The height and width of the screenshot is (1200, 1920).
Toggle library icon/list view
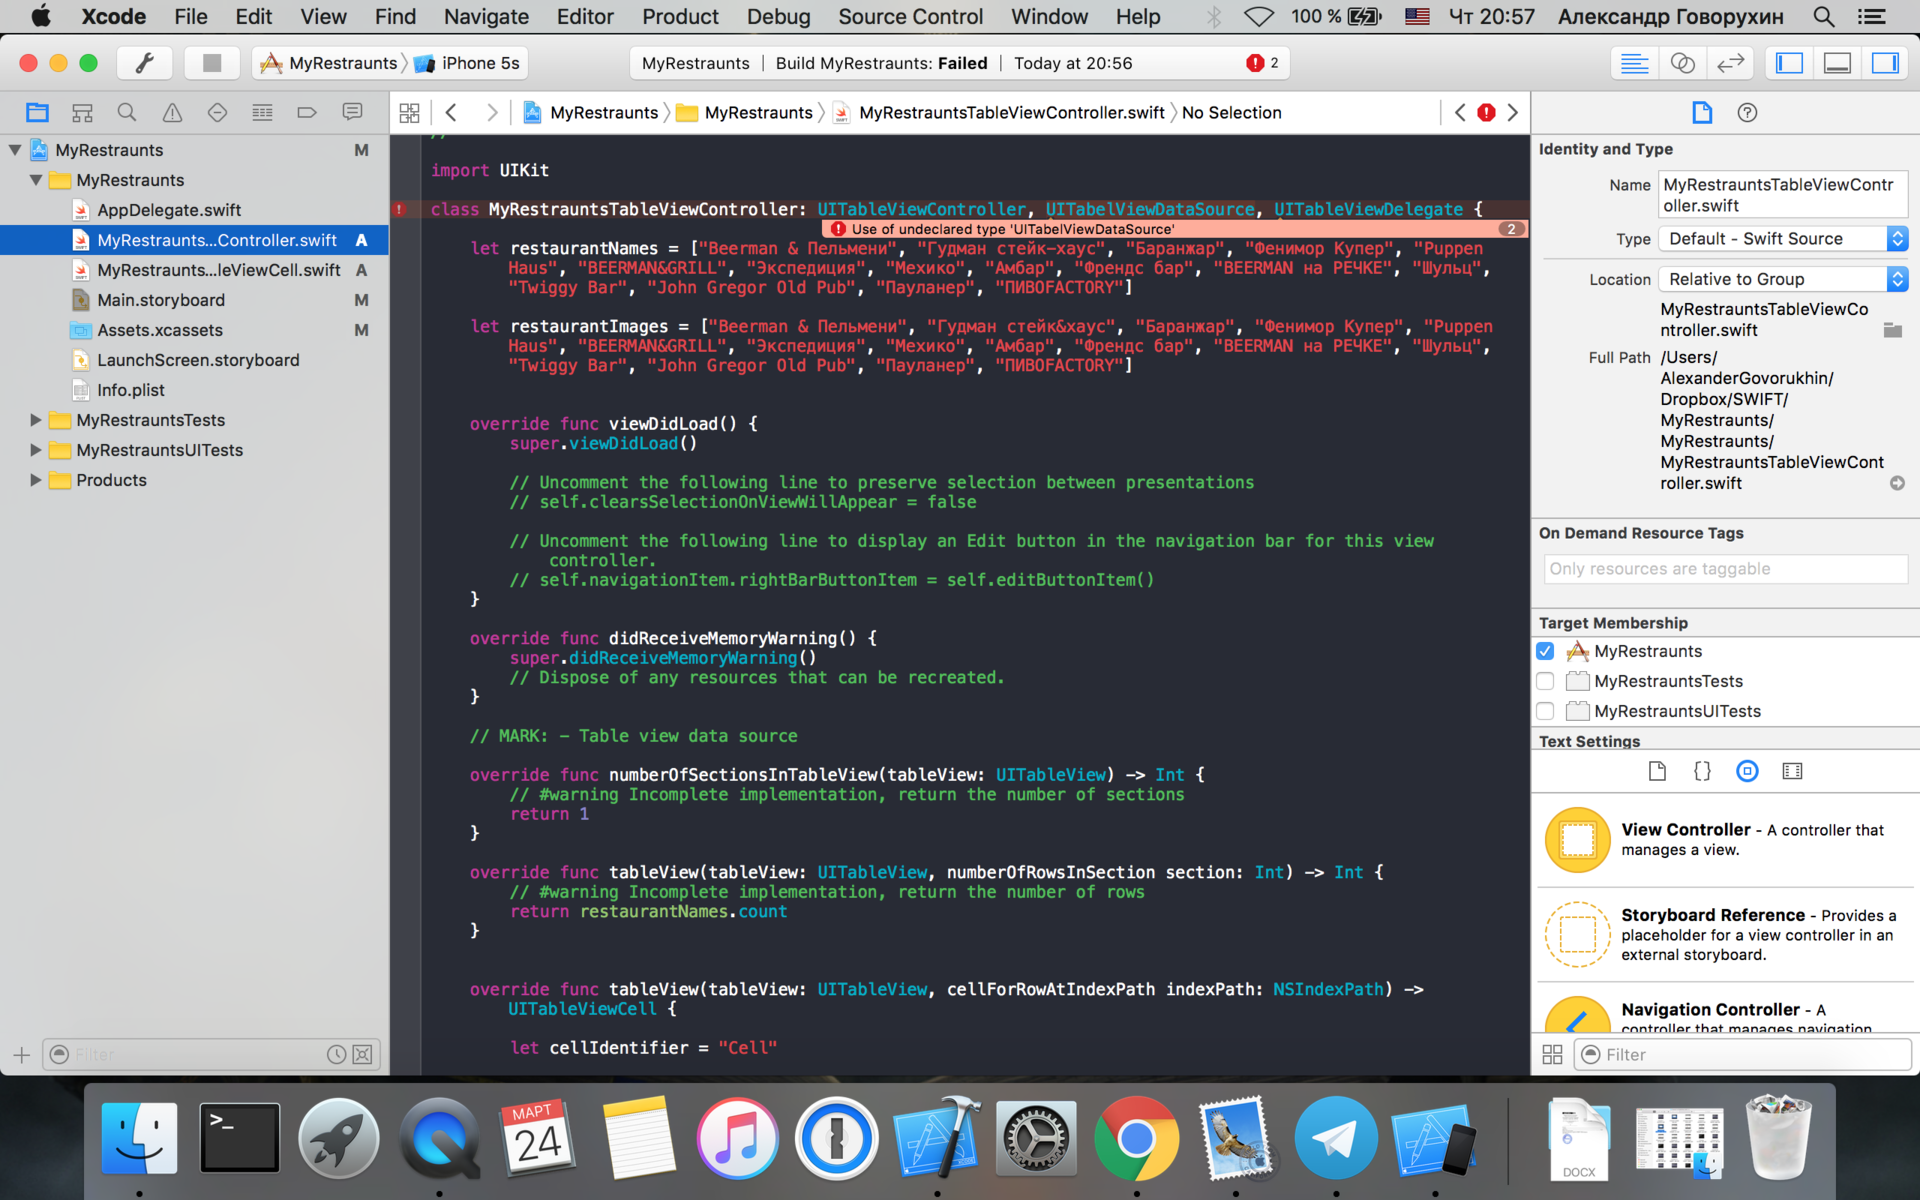[1552, 1054]
